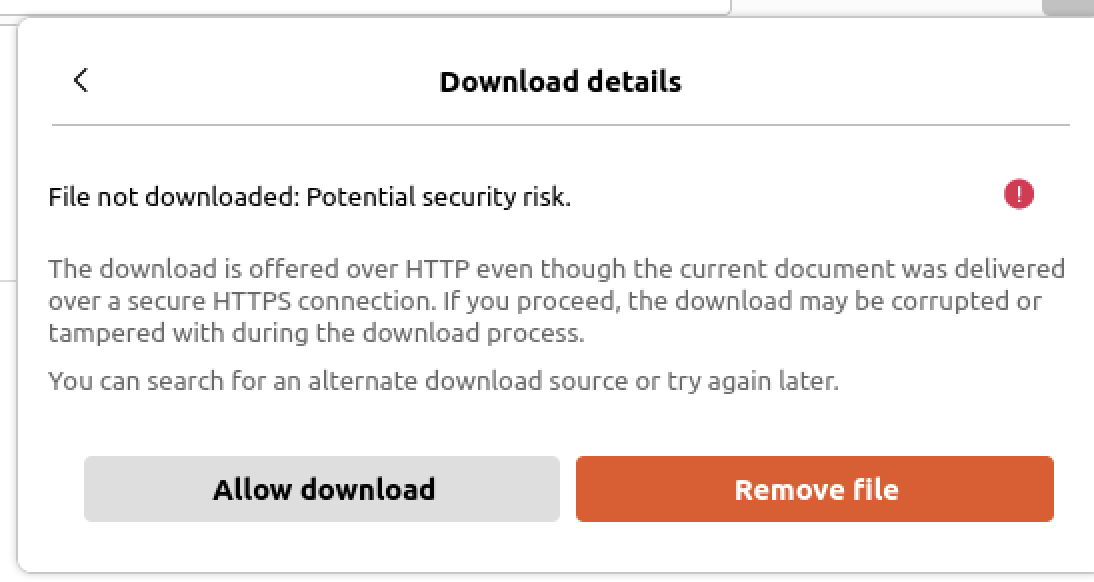Click the orange Remove file button

tap(815, 489)
